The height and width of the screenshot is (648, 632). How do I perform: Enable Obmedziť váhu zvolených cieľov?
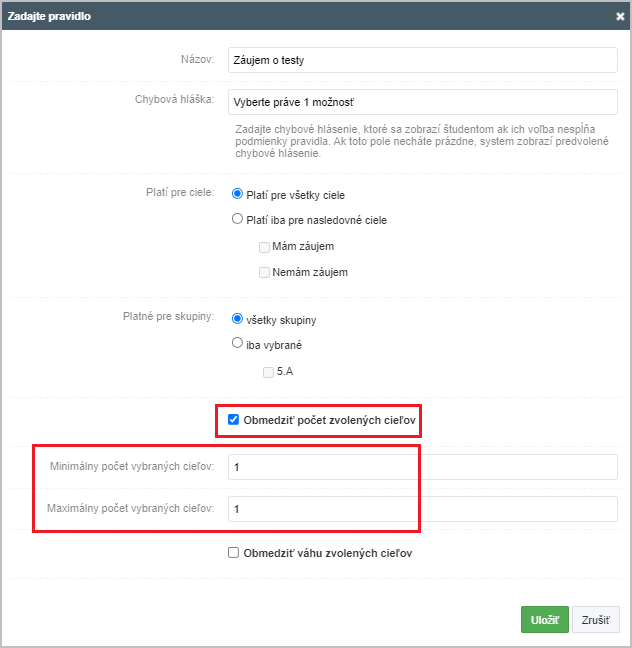coord(234,553)
